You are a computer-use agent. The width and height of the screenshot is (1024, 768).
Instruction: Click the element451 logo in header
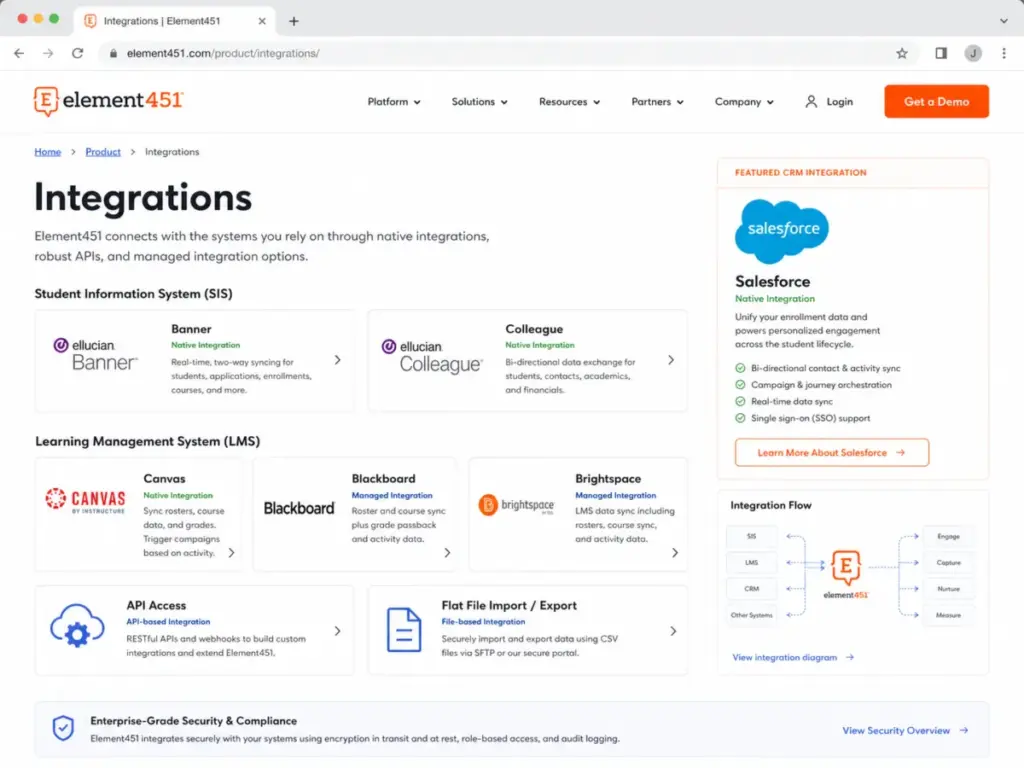click(x=109, y=101)
